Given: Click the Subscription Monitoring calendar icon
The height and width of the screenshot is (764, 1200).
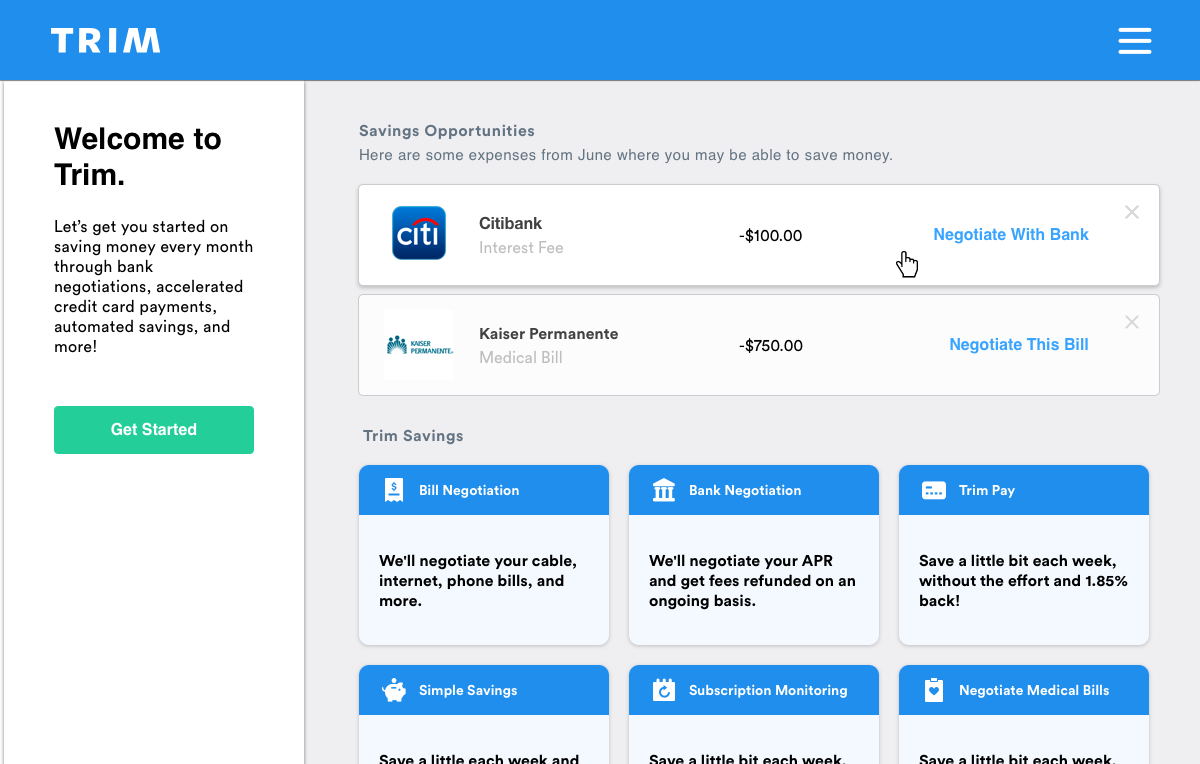Looking at the screenshot, I should pyautogui.click(x=664, y=690).
